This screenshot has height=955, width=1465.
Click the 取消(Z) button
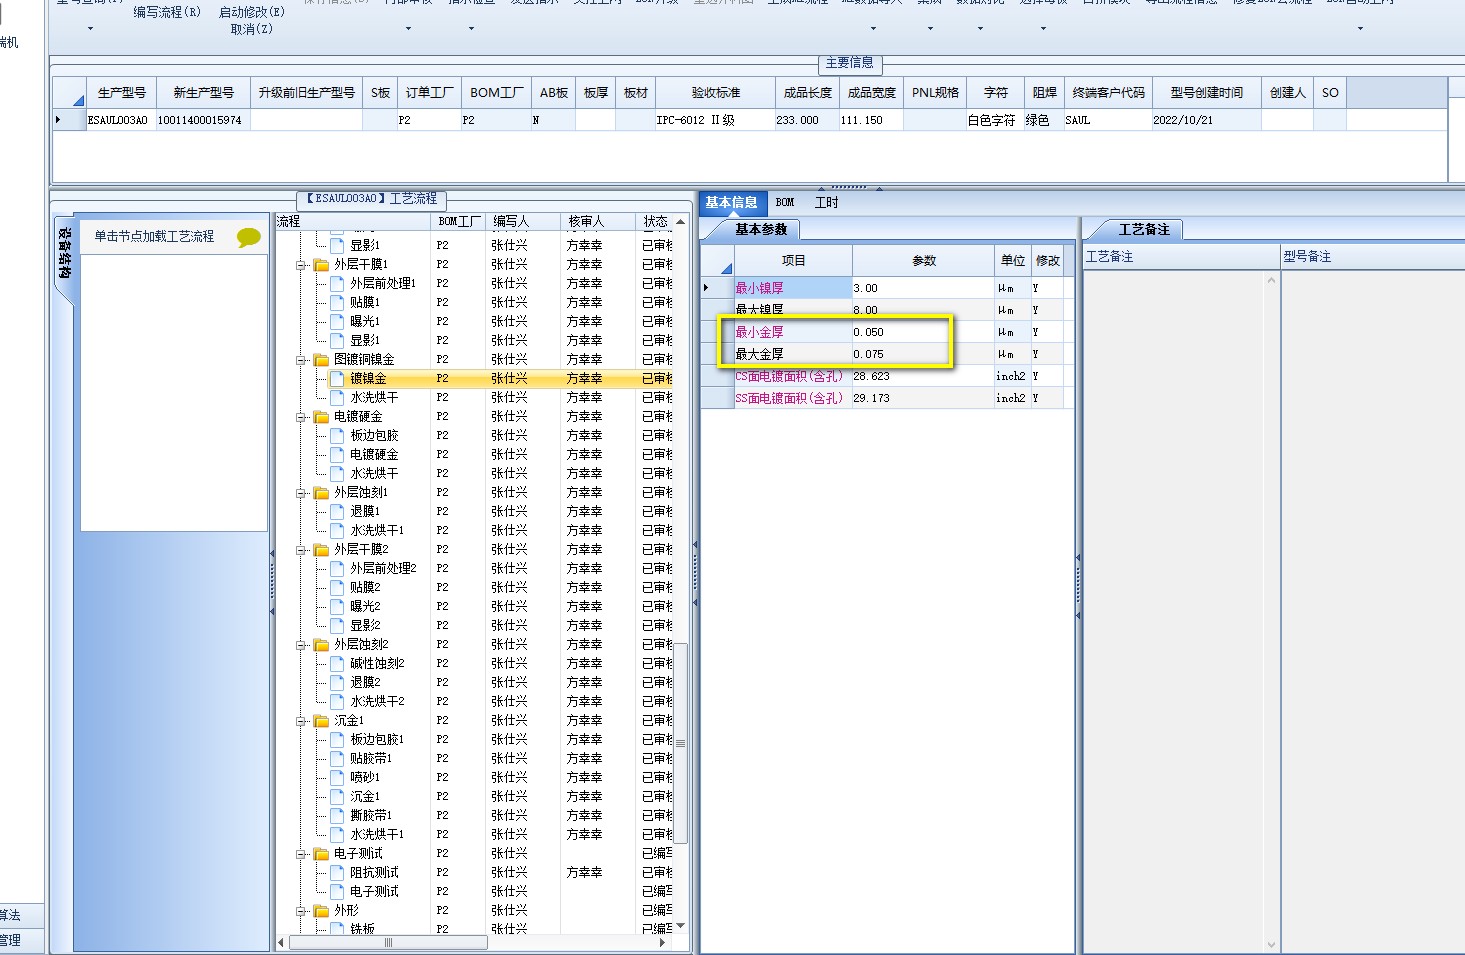coord(252,30)
